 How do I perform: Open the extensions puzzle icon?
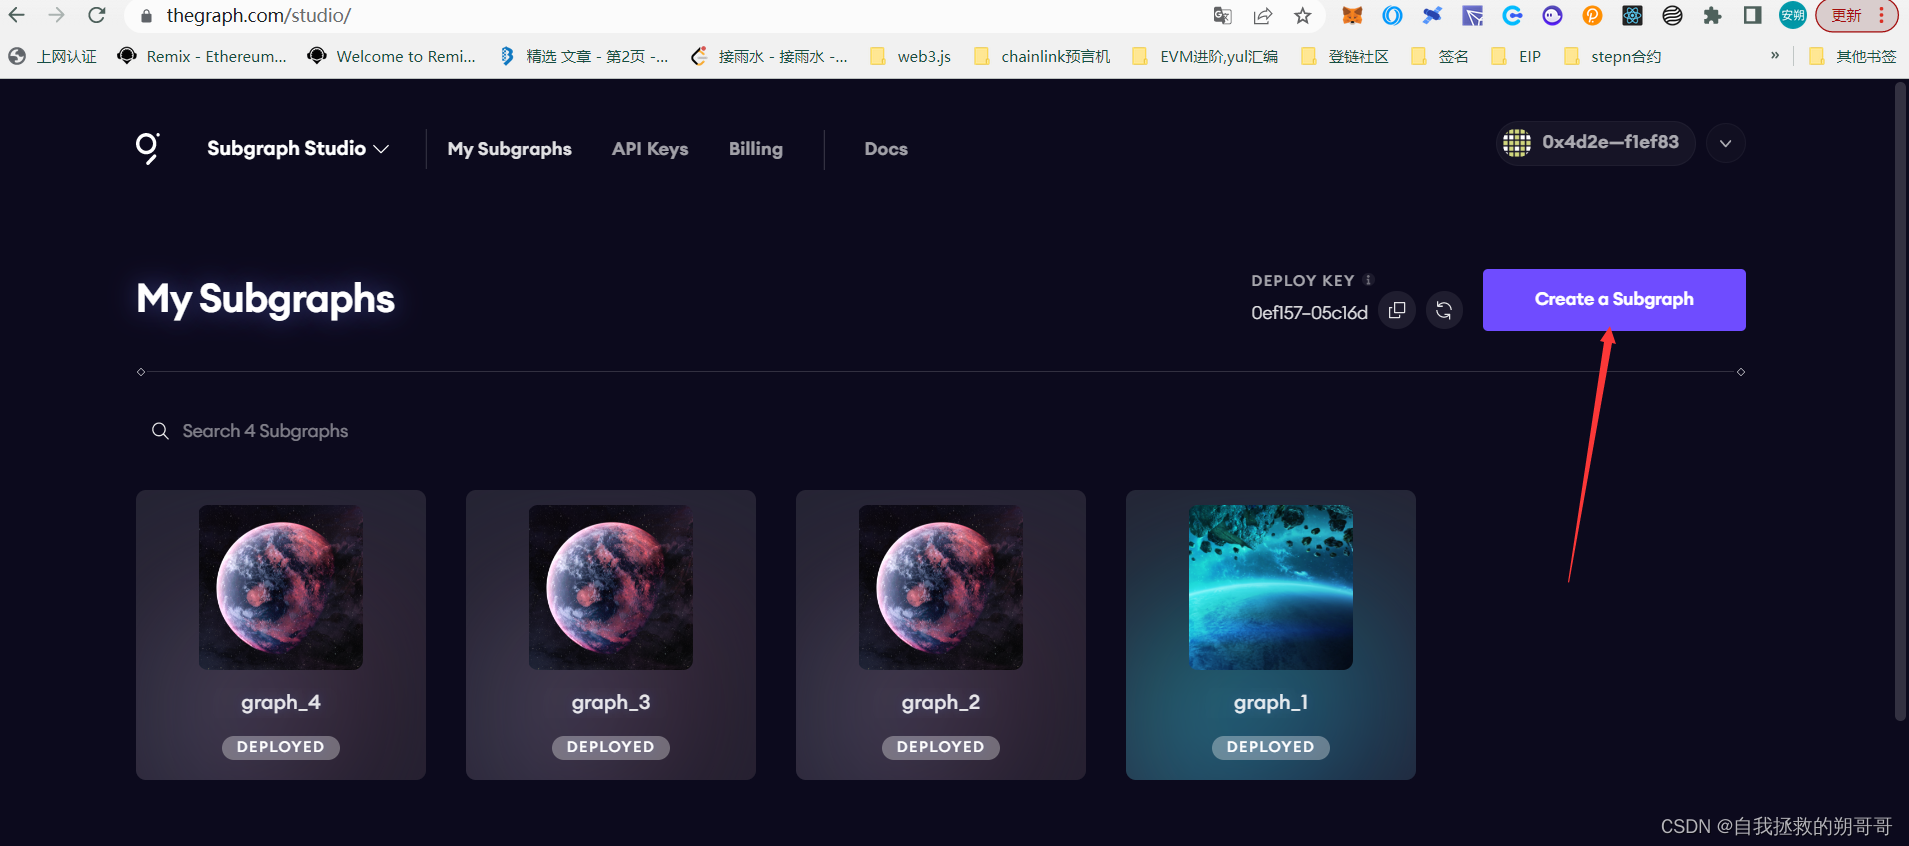(x=1712, y=16)
